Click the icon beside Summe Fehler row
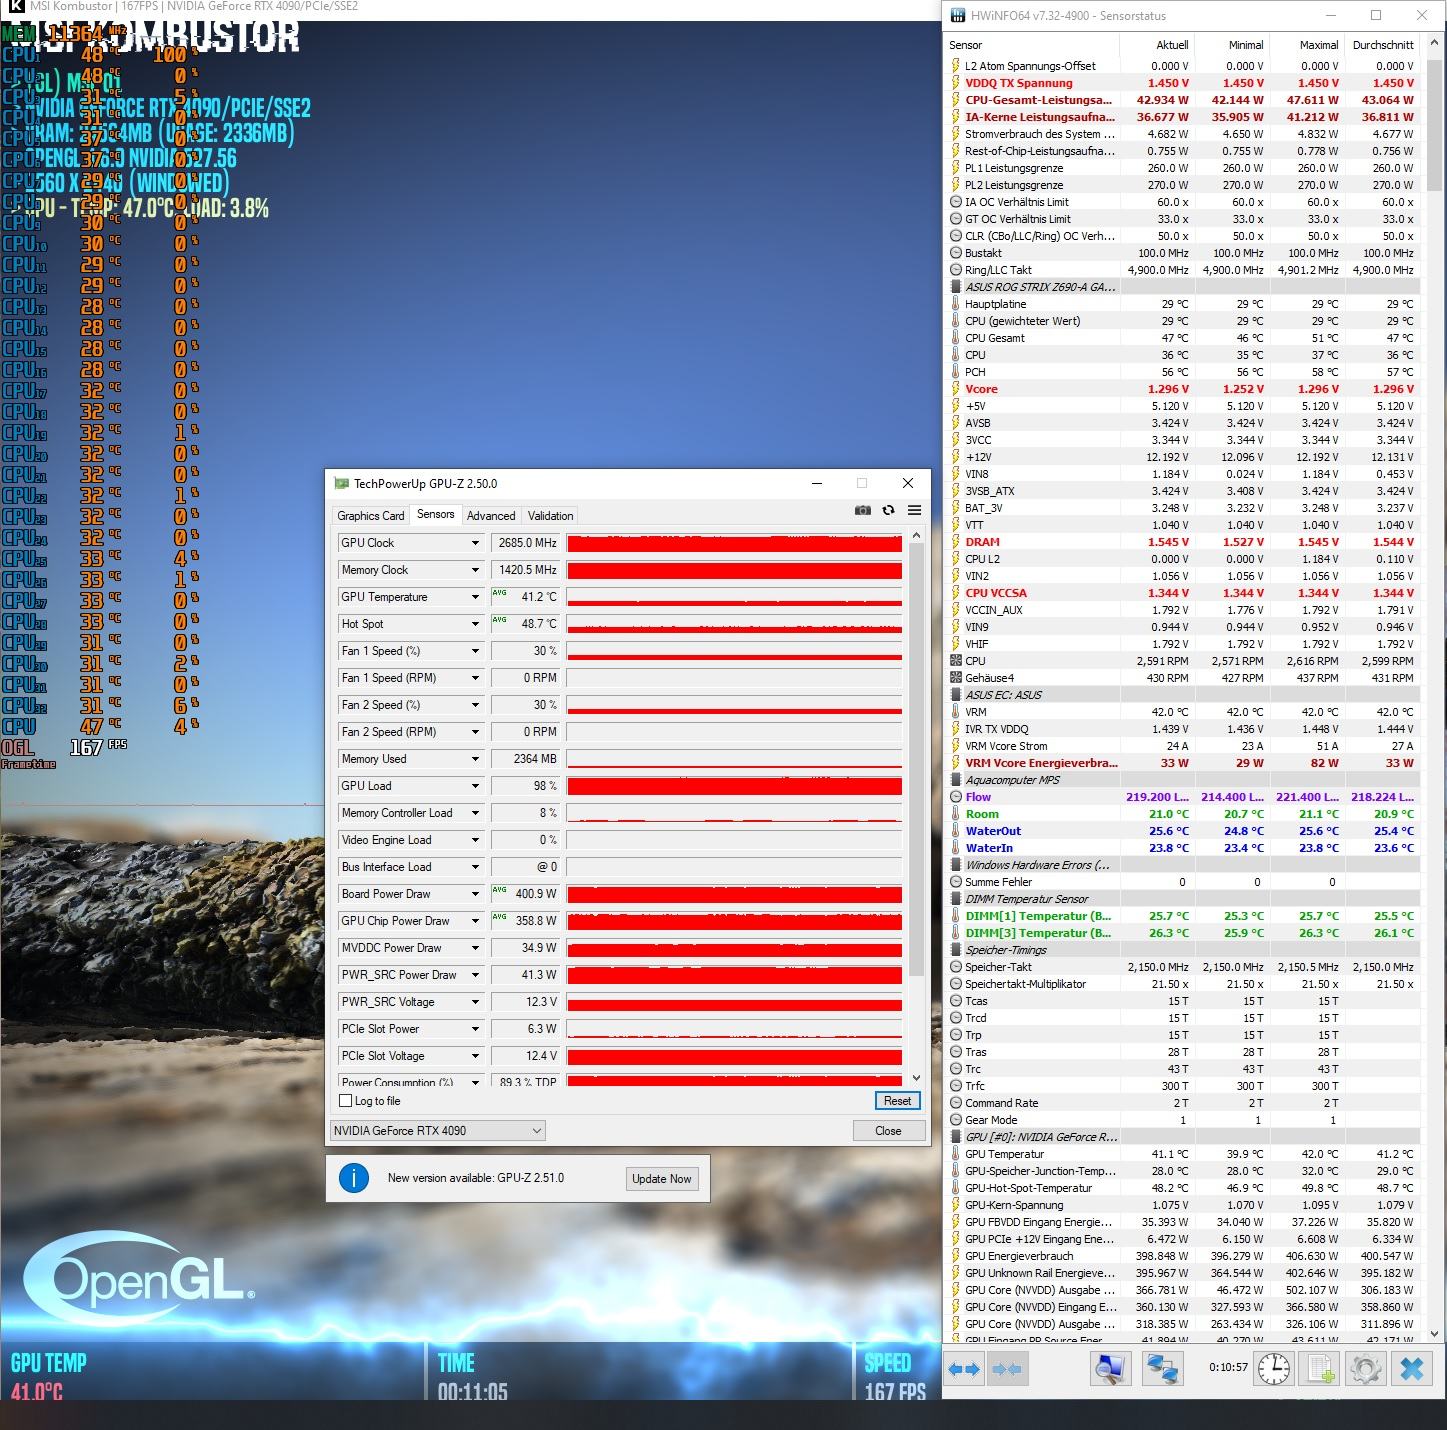Viewport: 1447px width, 1430px height. tap(955, 882)
